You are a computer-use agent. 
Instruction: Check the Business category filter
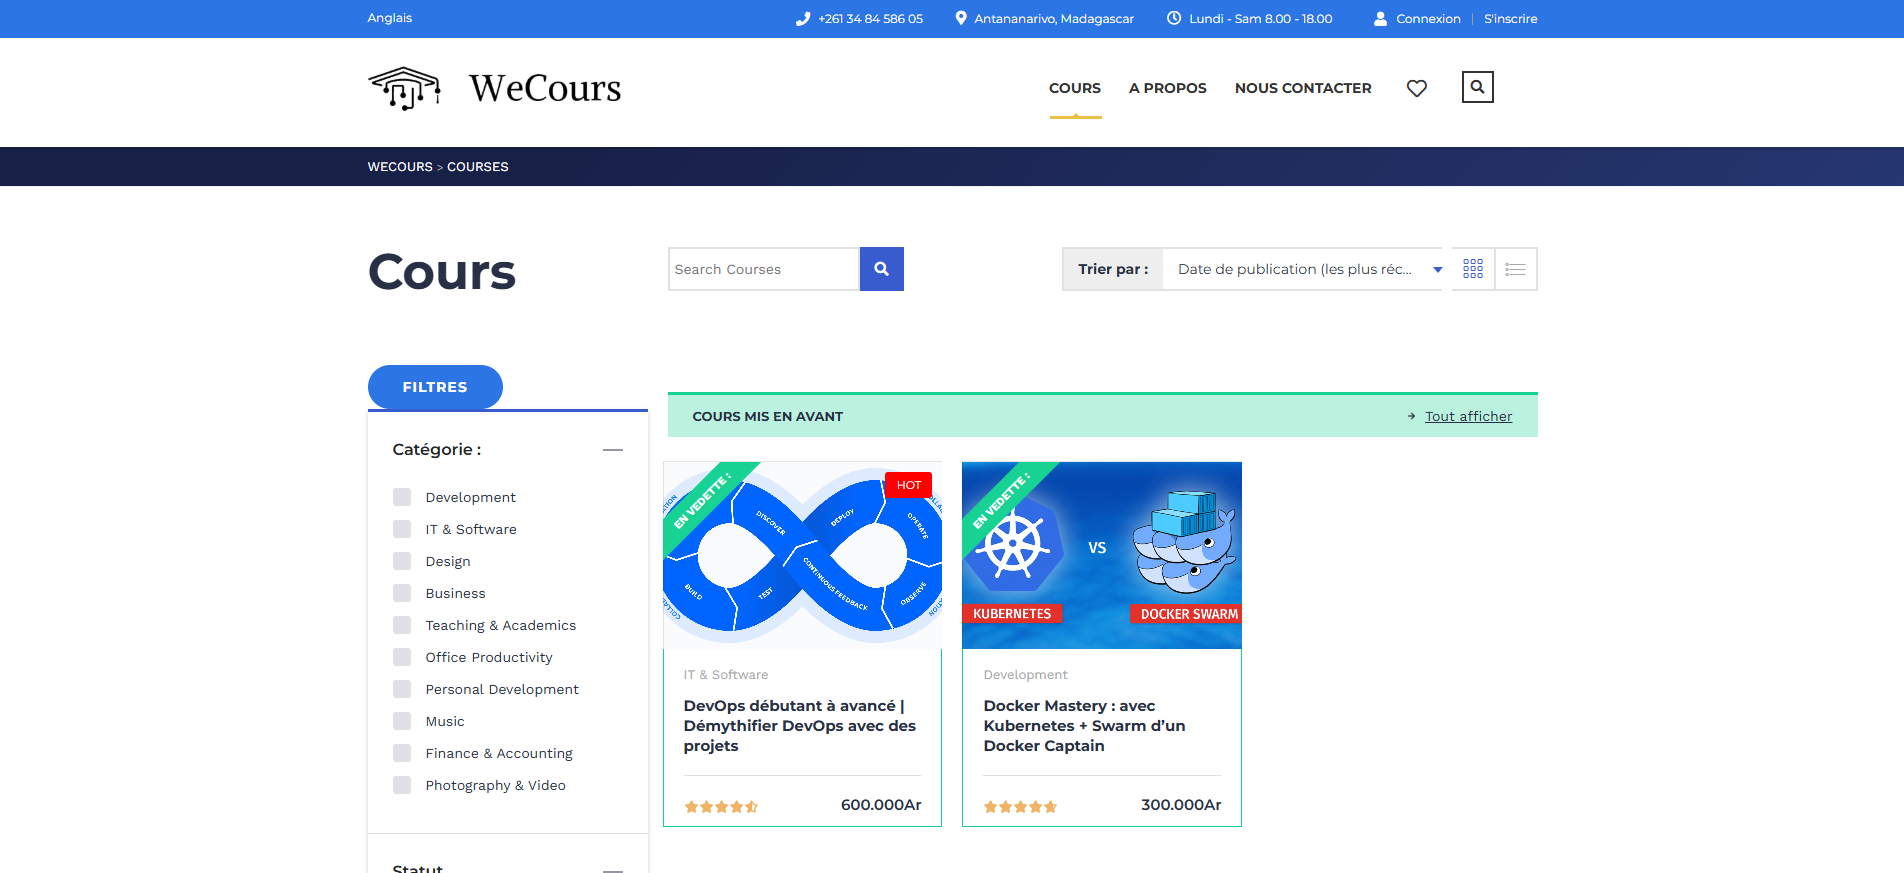coord(402,593)
